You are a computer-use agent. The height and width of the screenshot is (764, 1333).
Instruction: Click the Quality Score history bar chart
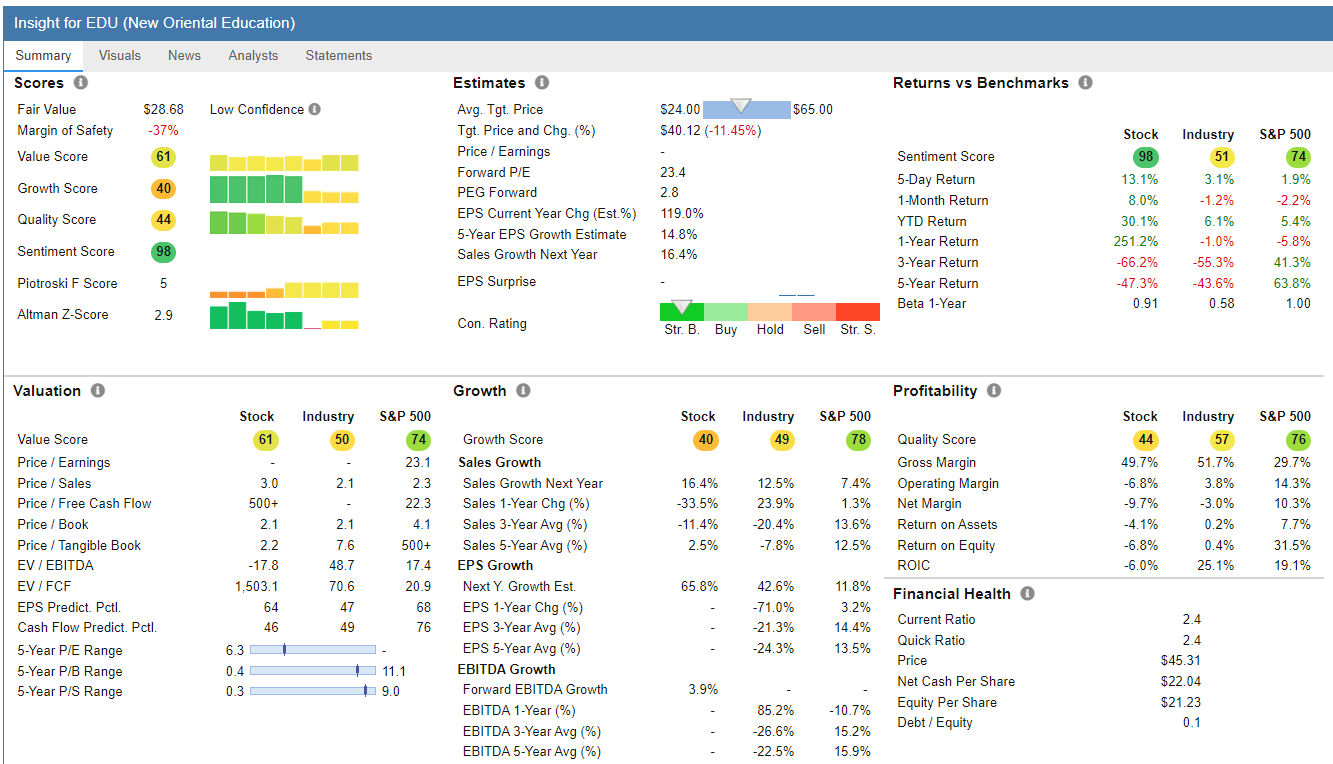(x=284, y=223)
